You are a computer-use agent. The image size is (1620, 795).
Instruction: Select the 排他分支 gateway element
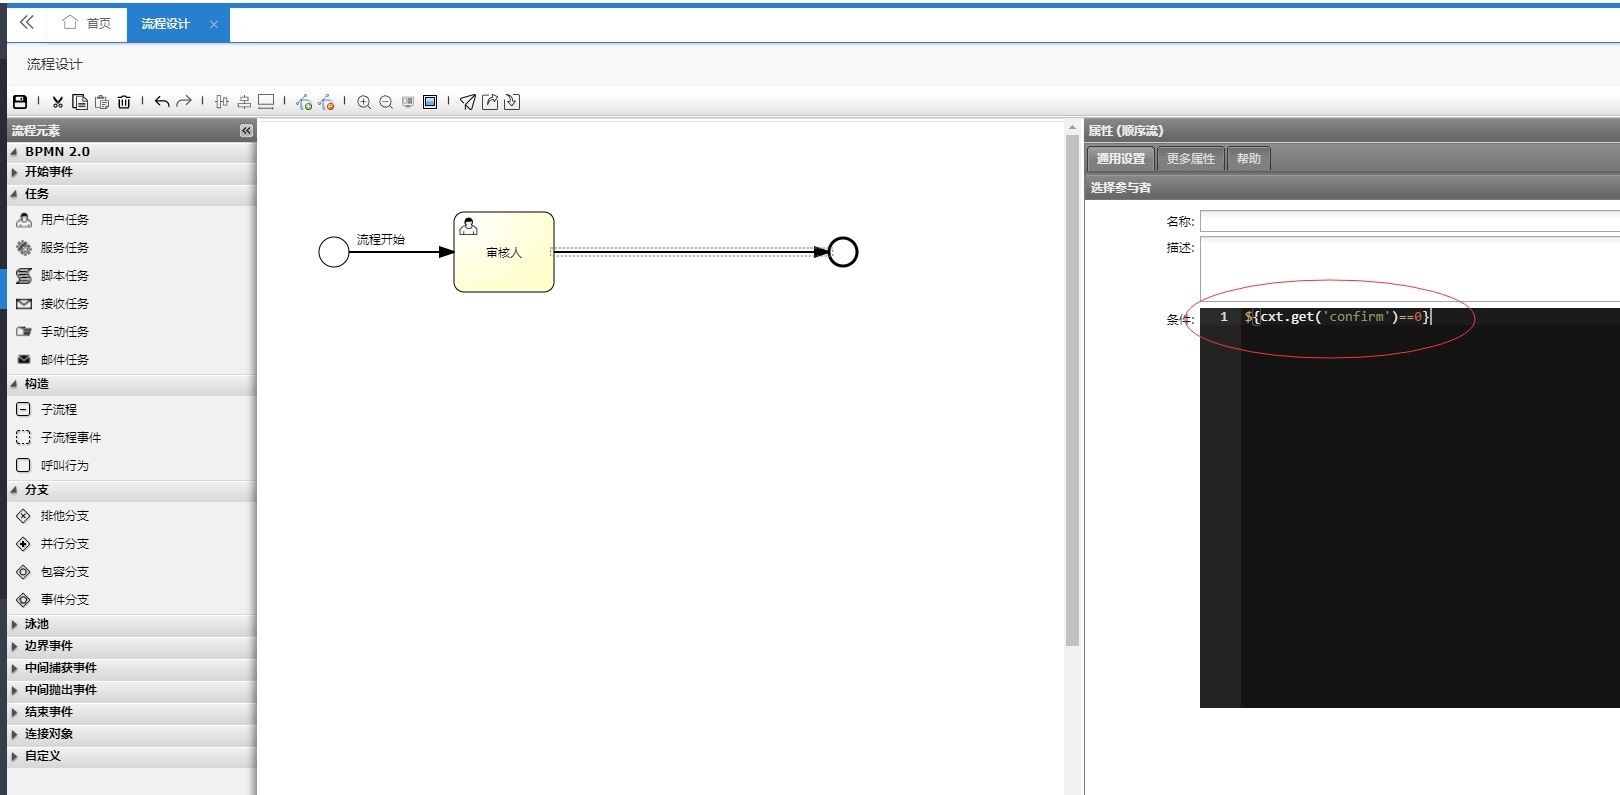point(64,516)
